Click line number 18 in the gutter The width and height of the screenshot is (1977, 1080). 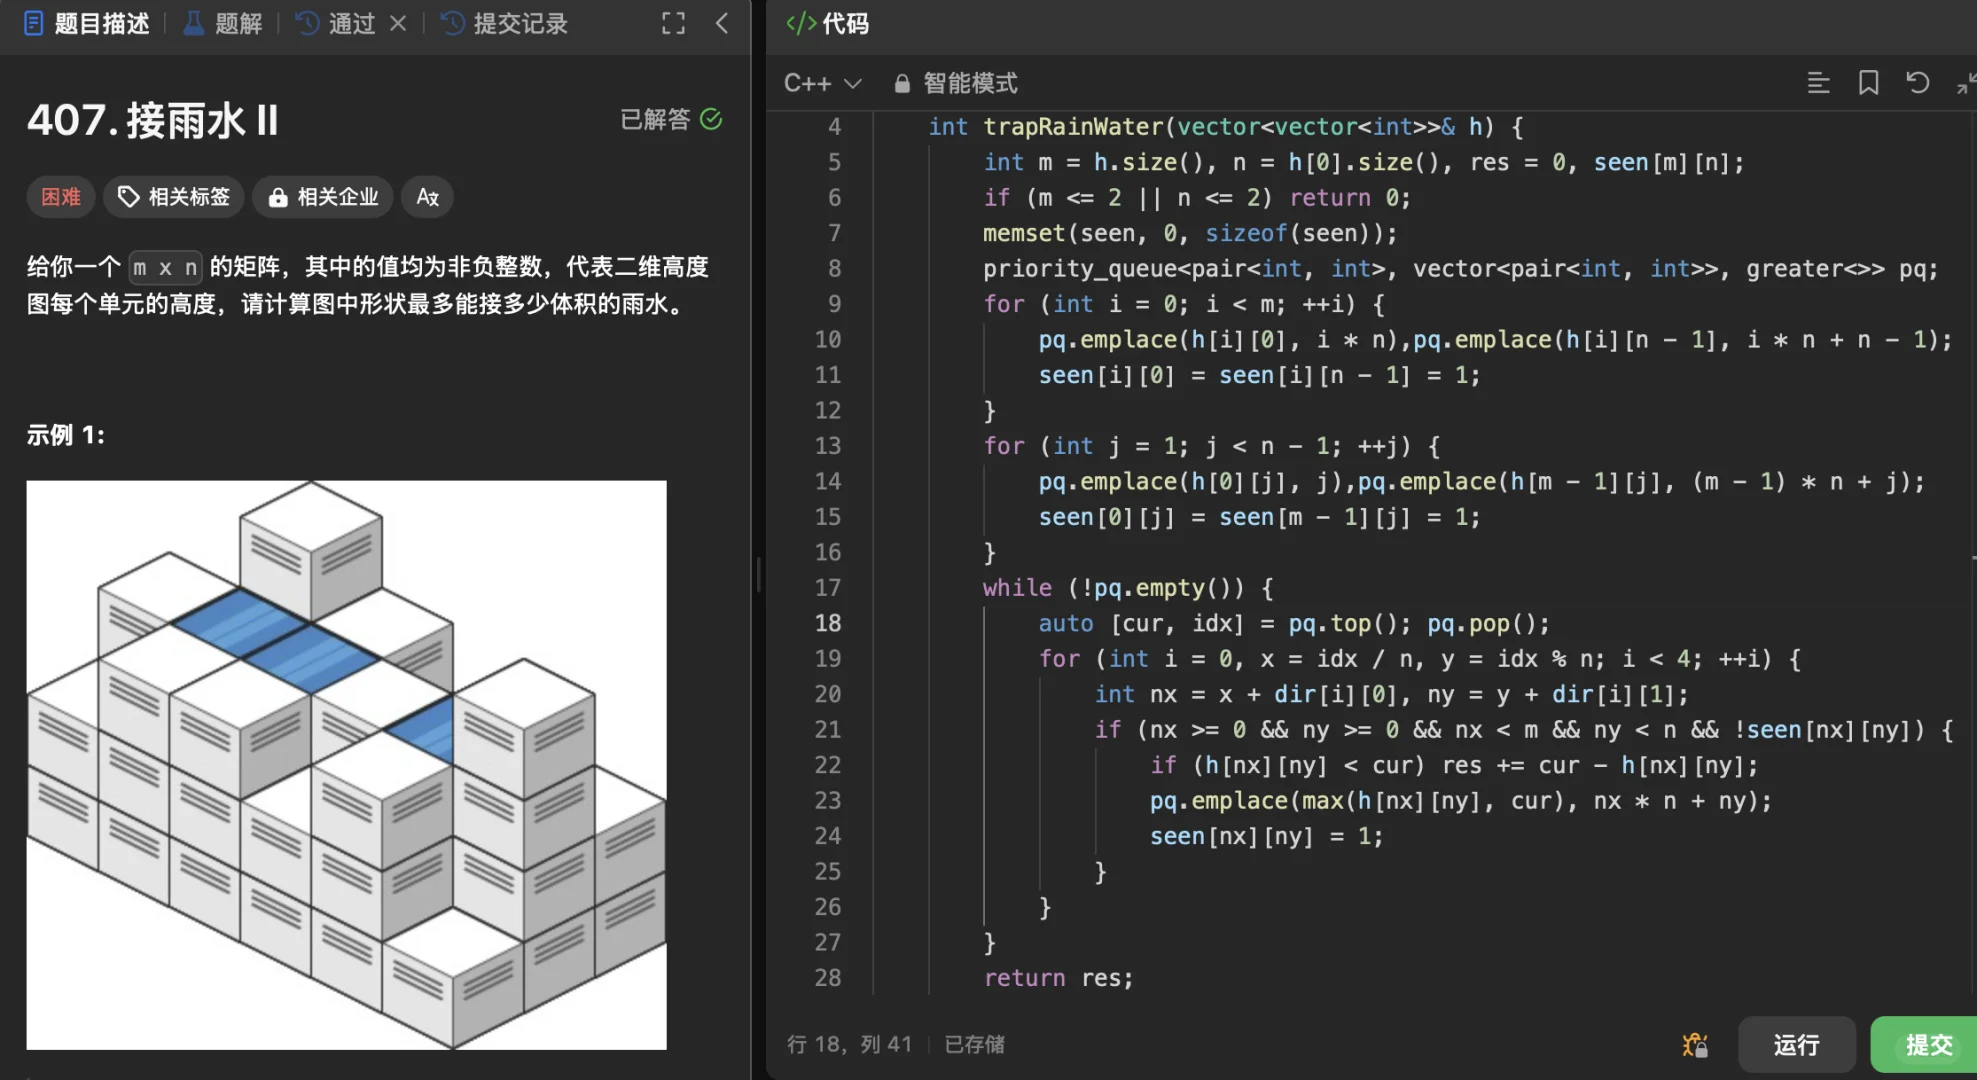[828, 623]
